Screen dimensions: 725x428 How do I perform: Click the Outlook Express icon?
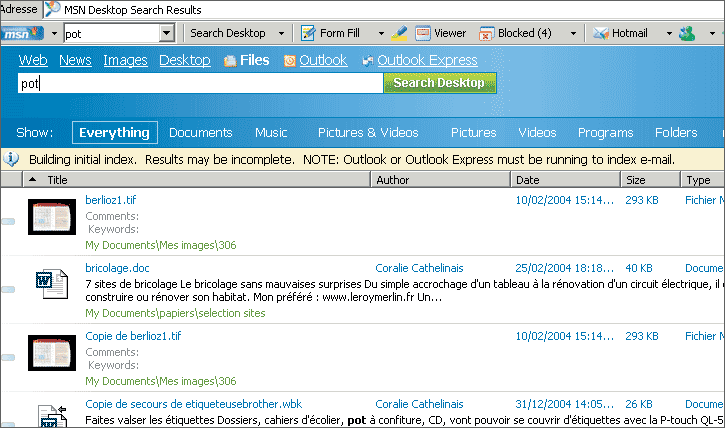[x=368, y=61]
